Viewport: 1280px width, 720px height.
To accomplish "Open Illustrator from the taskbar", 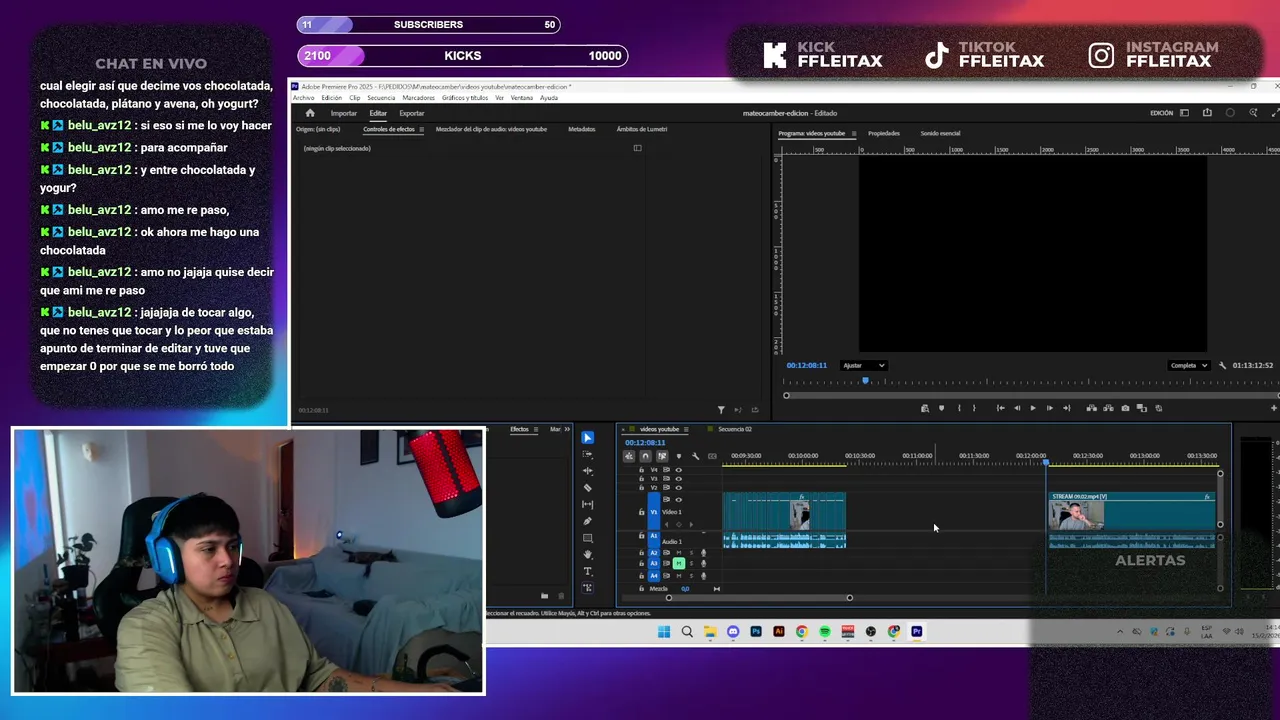I will point(779,632).
